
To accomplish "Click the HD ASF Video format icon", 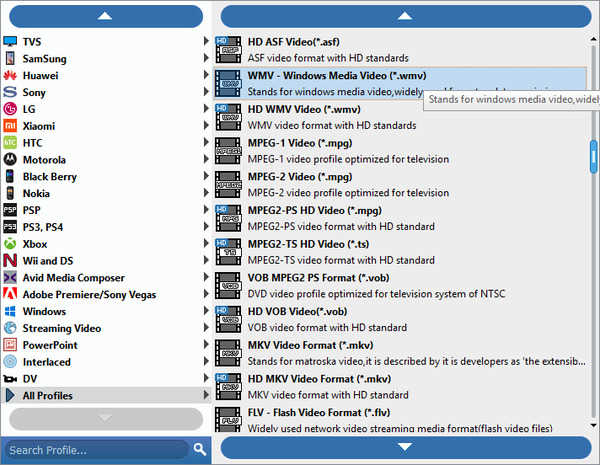I will [230, 49].
